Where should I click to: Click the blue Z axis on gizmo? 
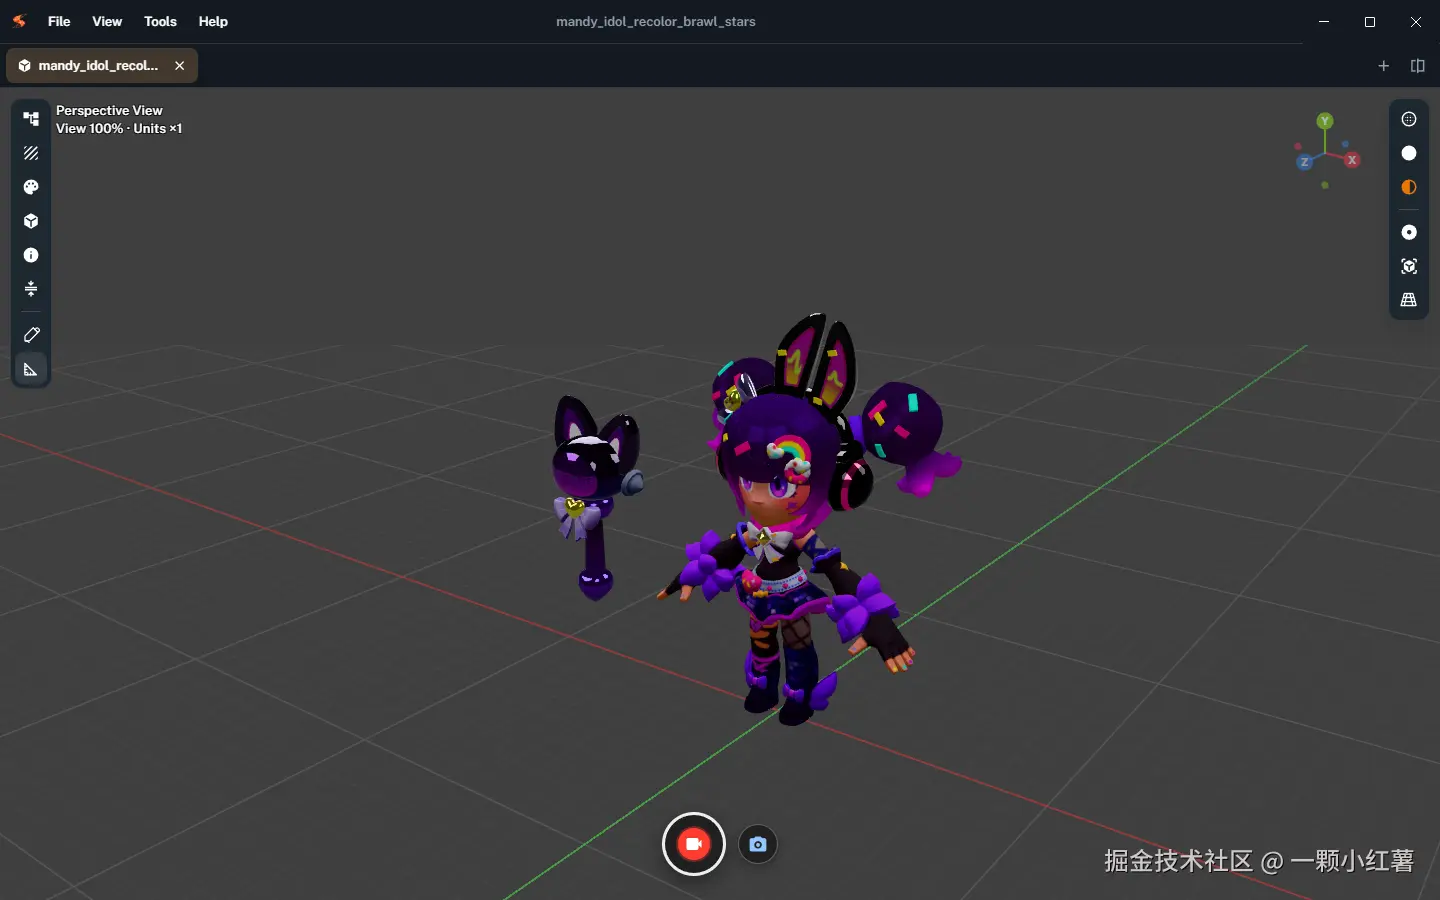(1304, 162)
